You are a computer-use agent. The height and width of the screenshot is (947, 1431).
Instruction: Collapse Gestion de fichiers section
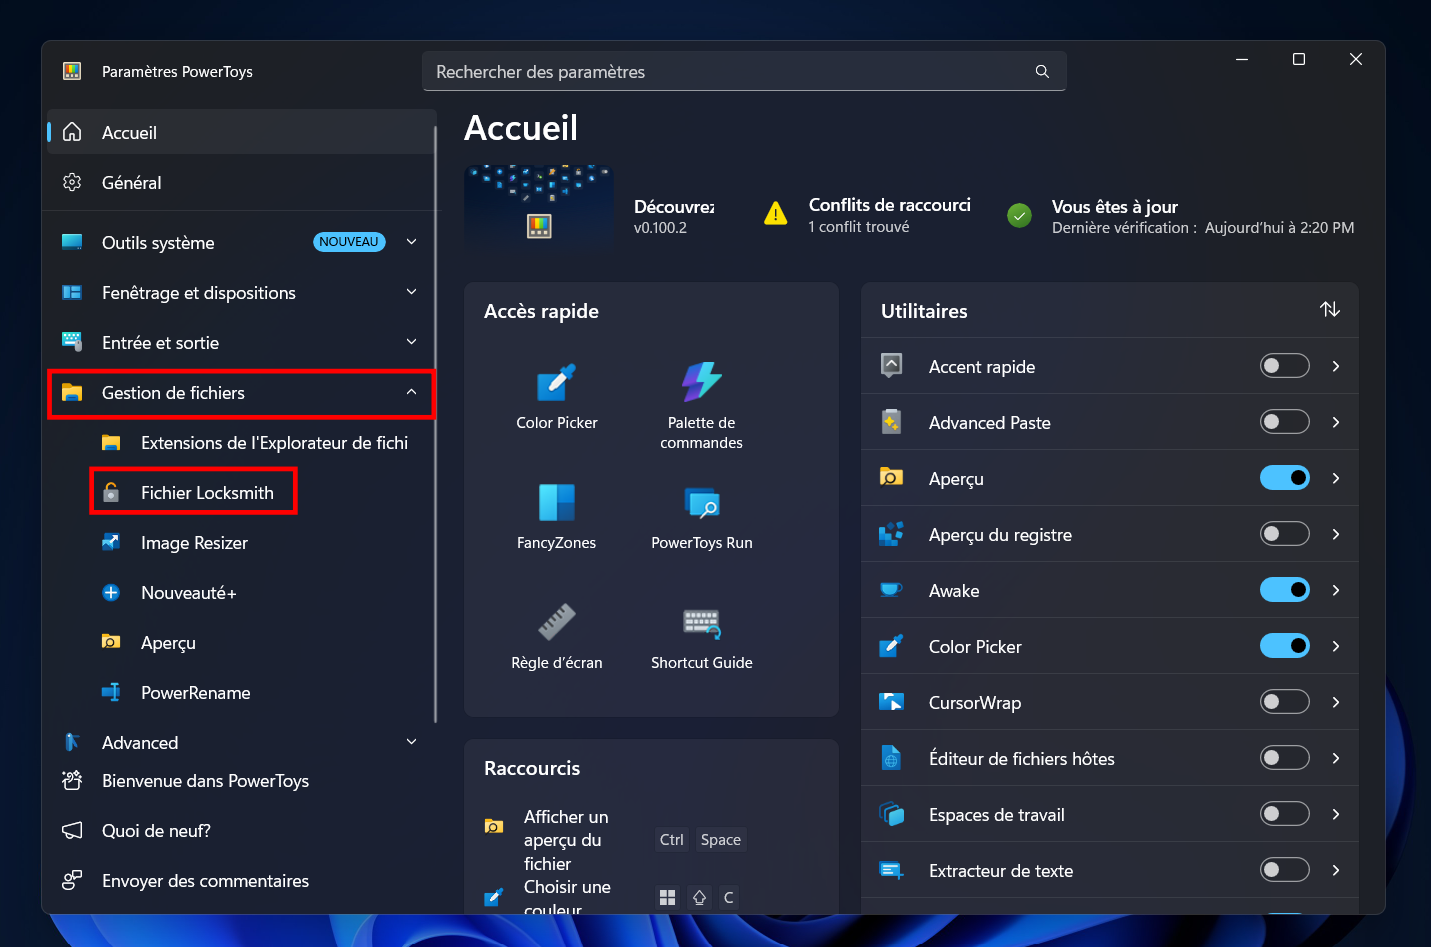411,392
